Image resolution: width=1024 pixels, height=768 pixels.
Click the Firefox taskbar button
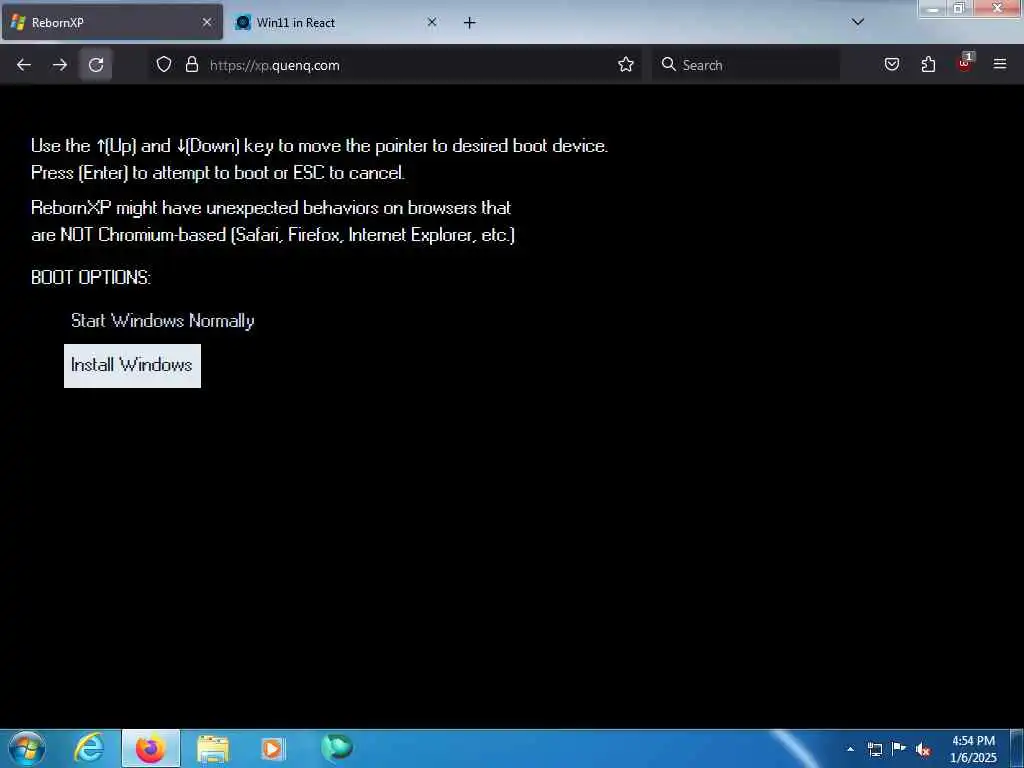pyautogui.click(x=150, y=748)
